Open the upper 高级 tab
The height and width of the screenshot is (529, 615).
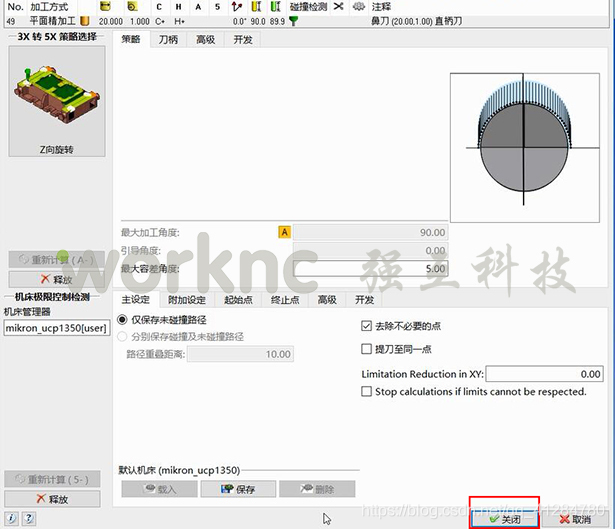coord(206,40)
